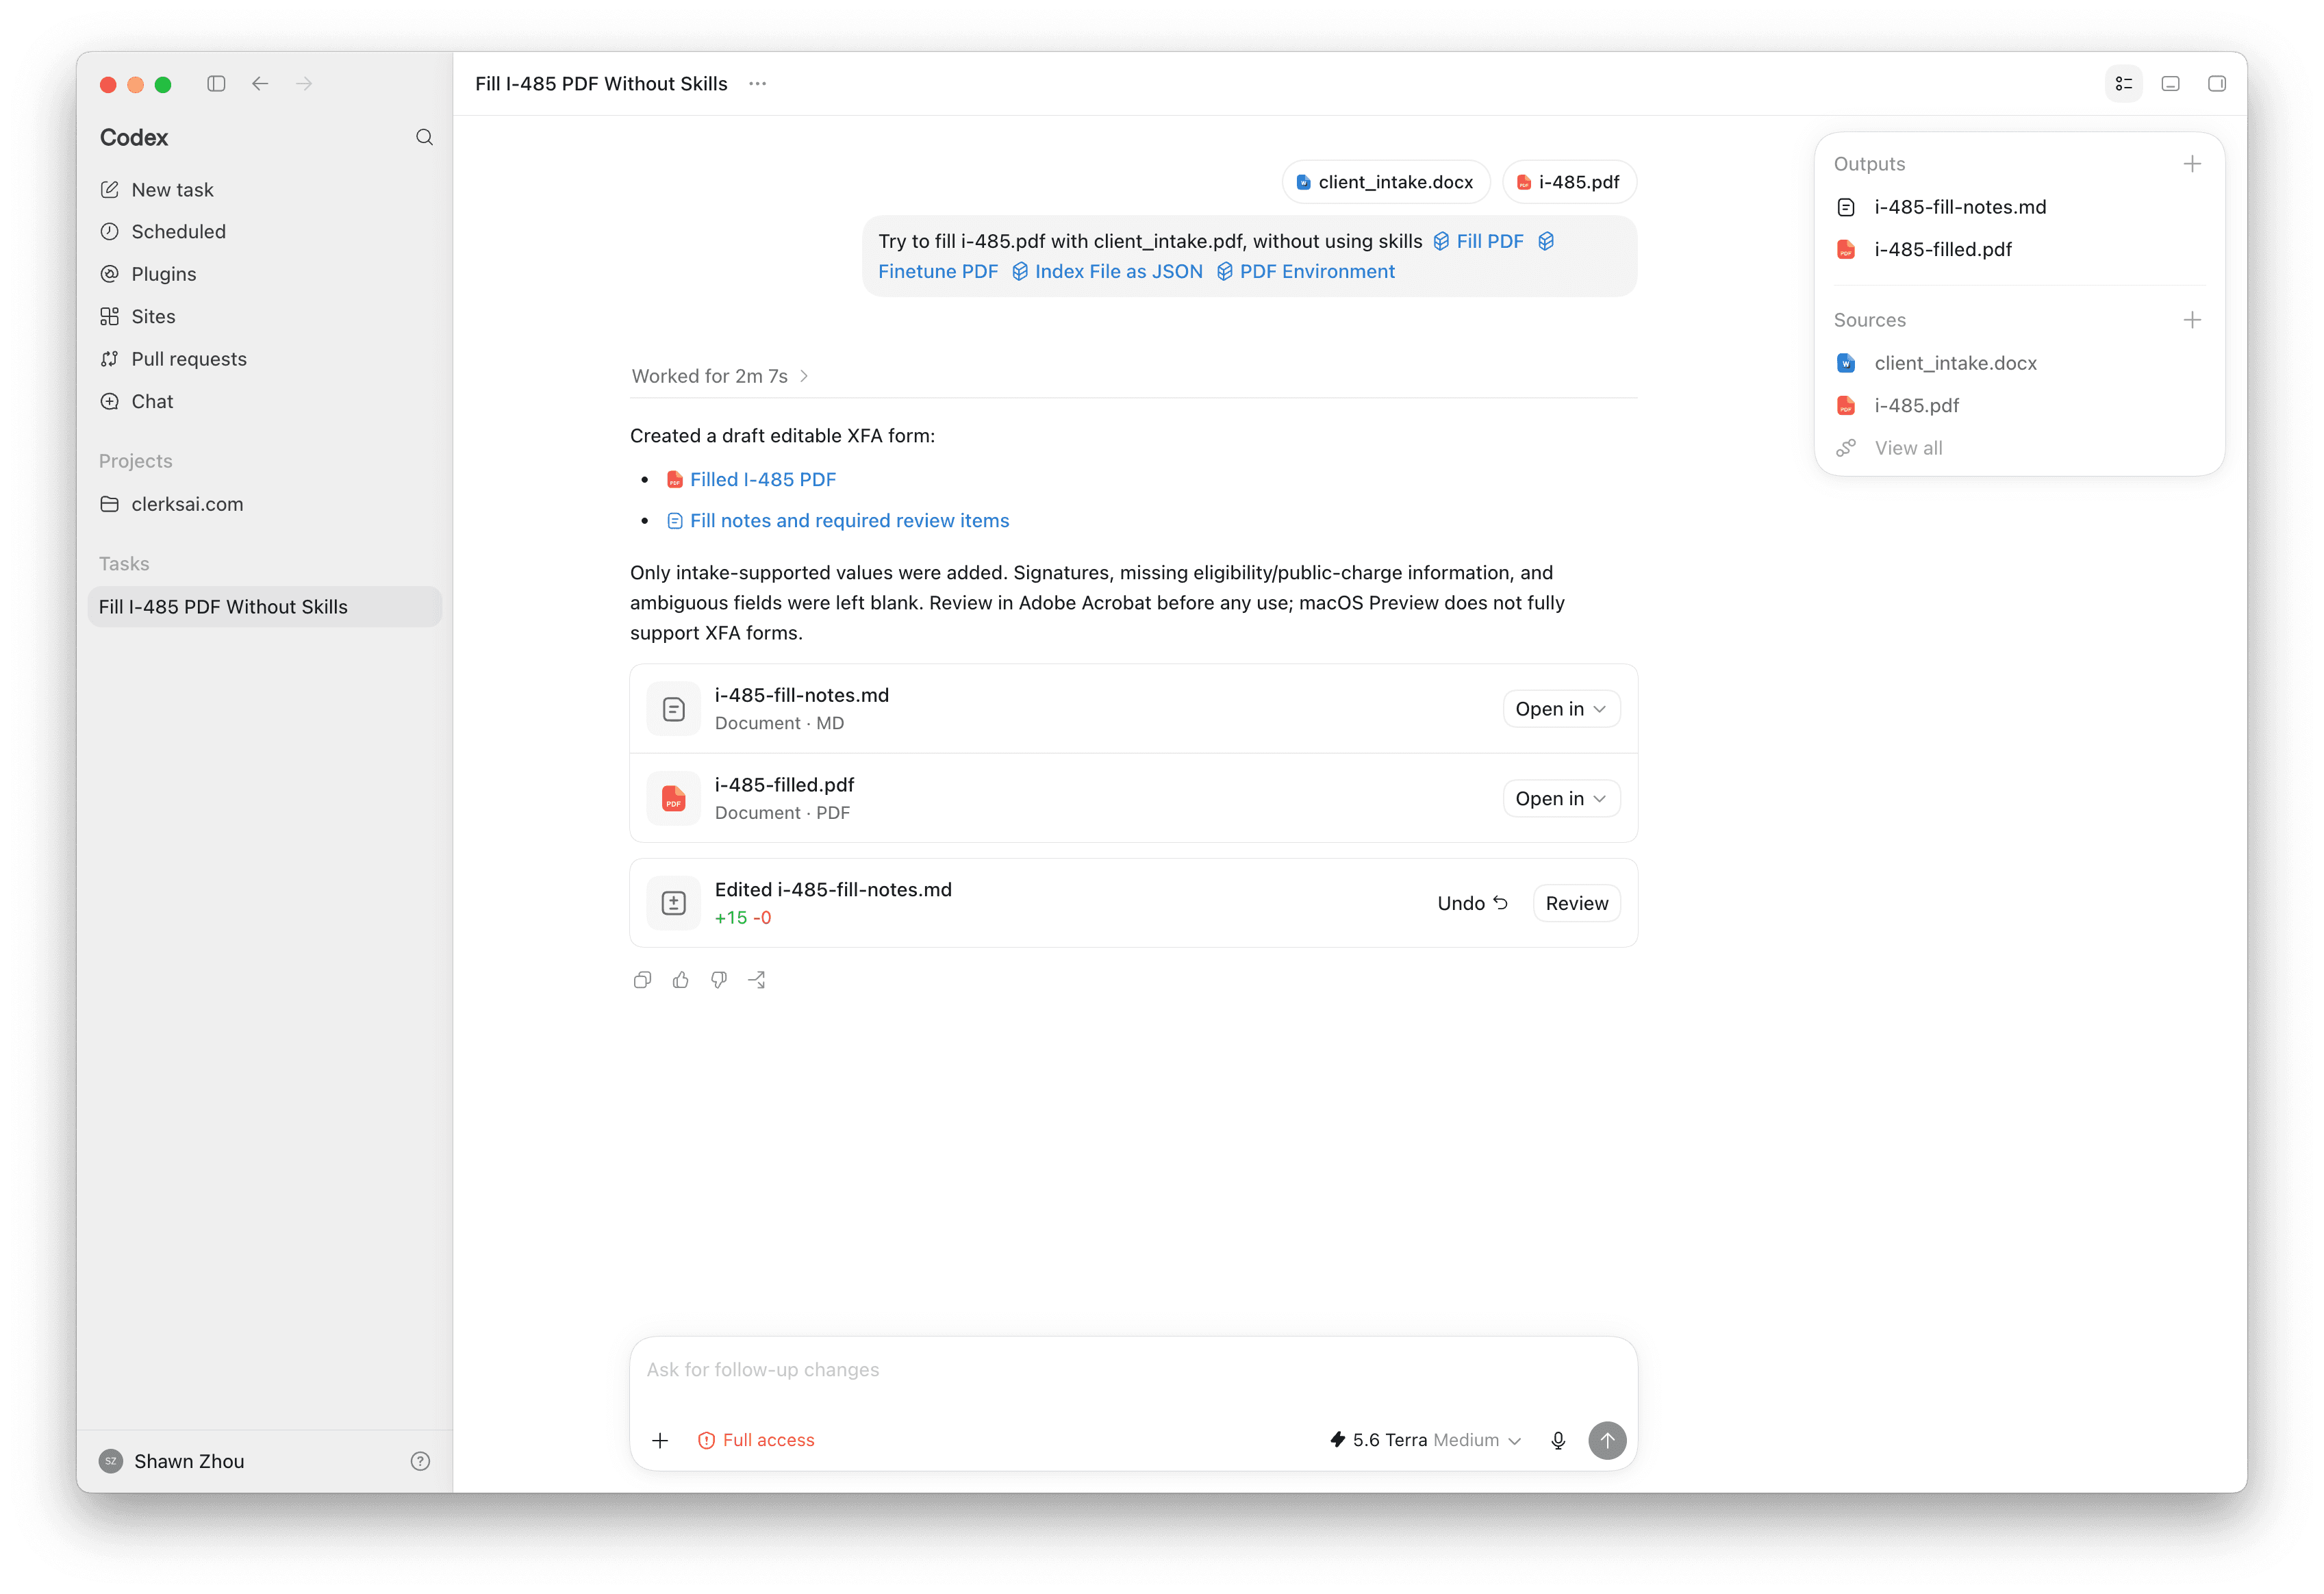Expand Open in for i-485-filled.pdf

(x=1561, y=798)
